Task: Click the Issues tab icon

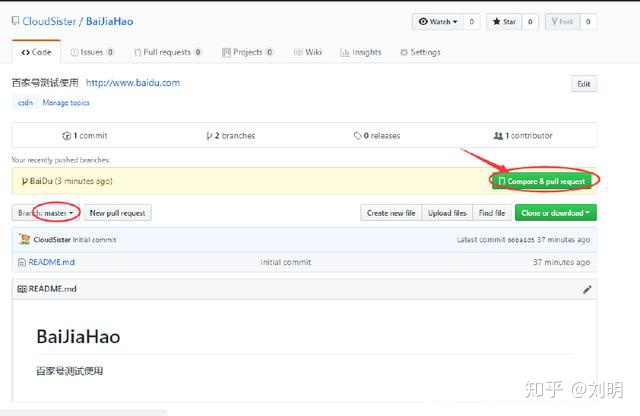Action: 74,52
